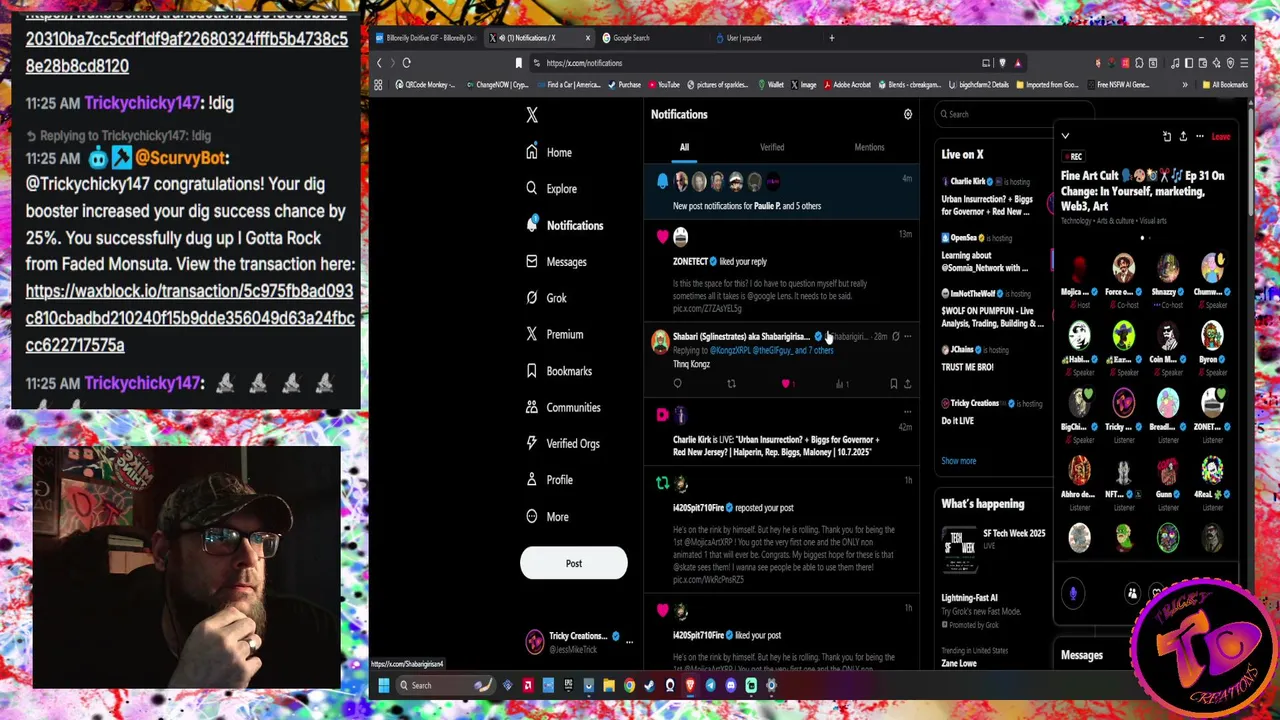Open Premium in the sidebar
The image size is (1280, 720).
tap(554, 334)
